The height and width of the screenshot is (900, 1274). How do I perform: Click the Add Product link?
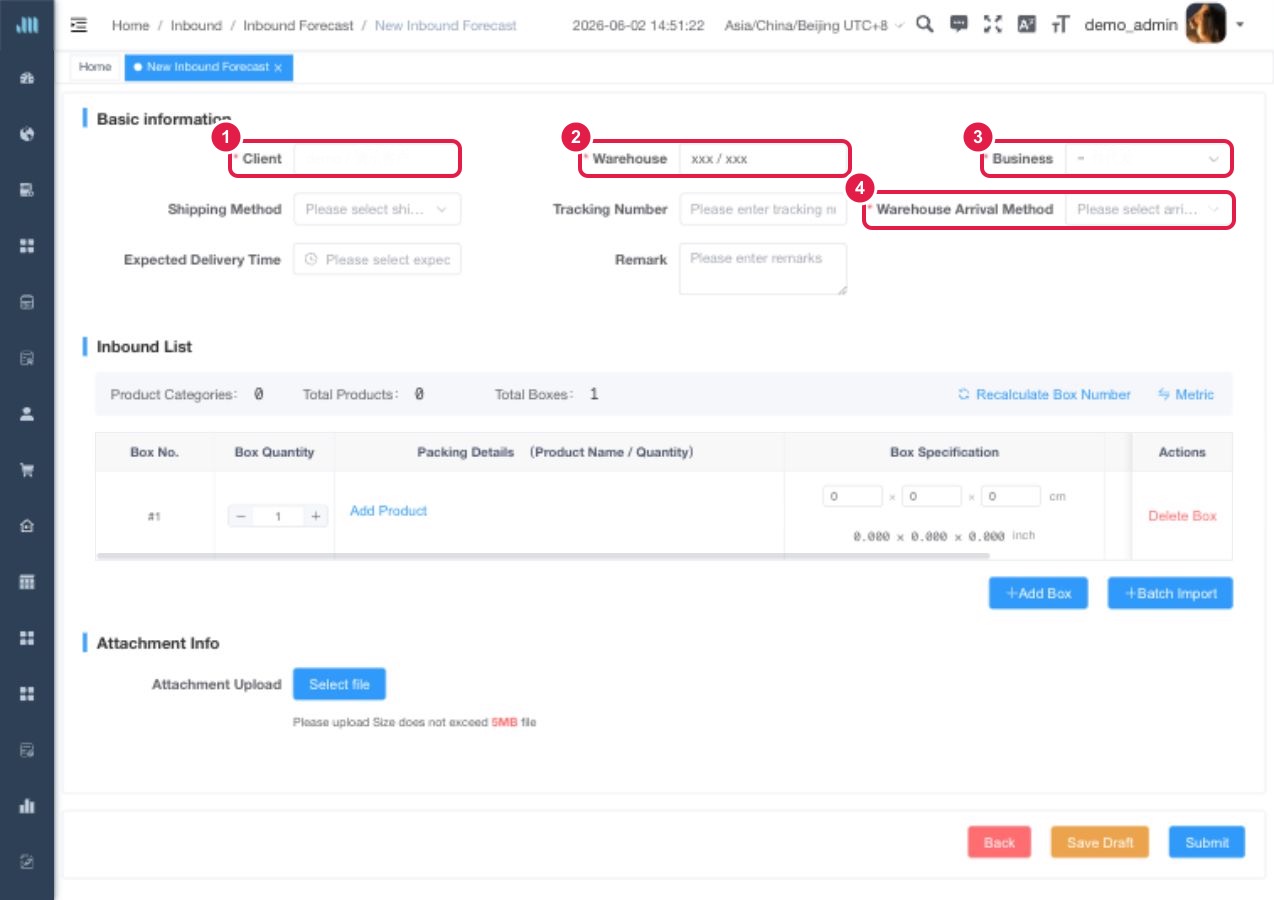[x=388, y=511]
